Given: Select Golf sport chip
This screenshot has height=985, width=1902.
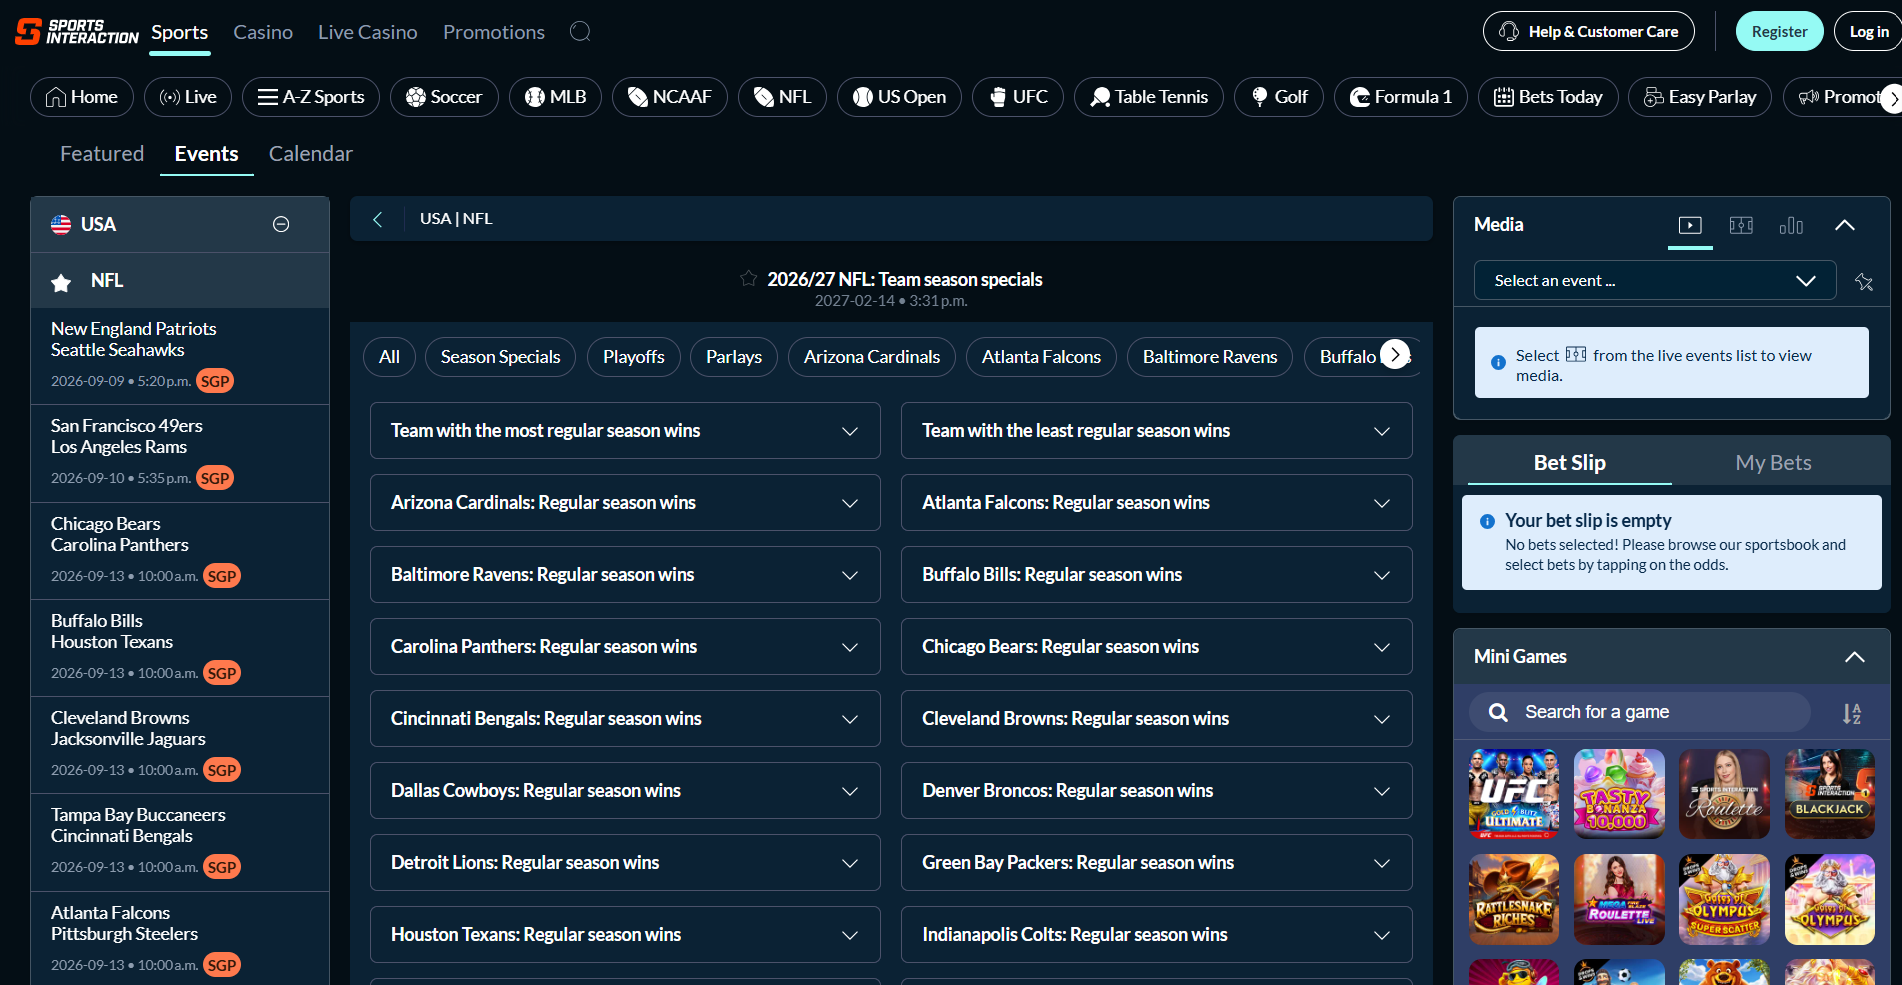Looking at the screenshot, I should point(1279,97).
